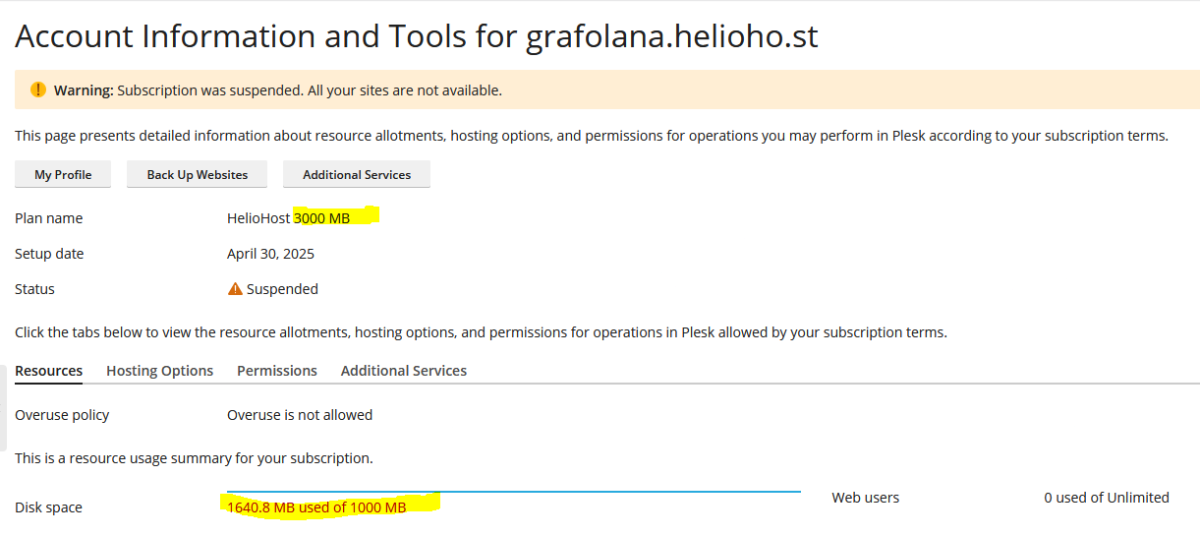The image size is (1200, 536).
Task: Click the Web users label
Action: tap(865, 497)
